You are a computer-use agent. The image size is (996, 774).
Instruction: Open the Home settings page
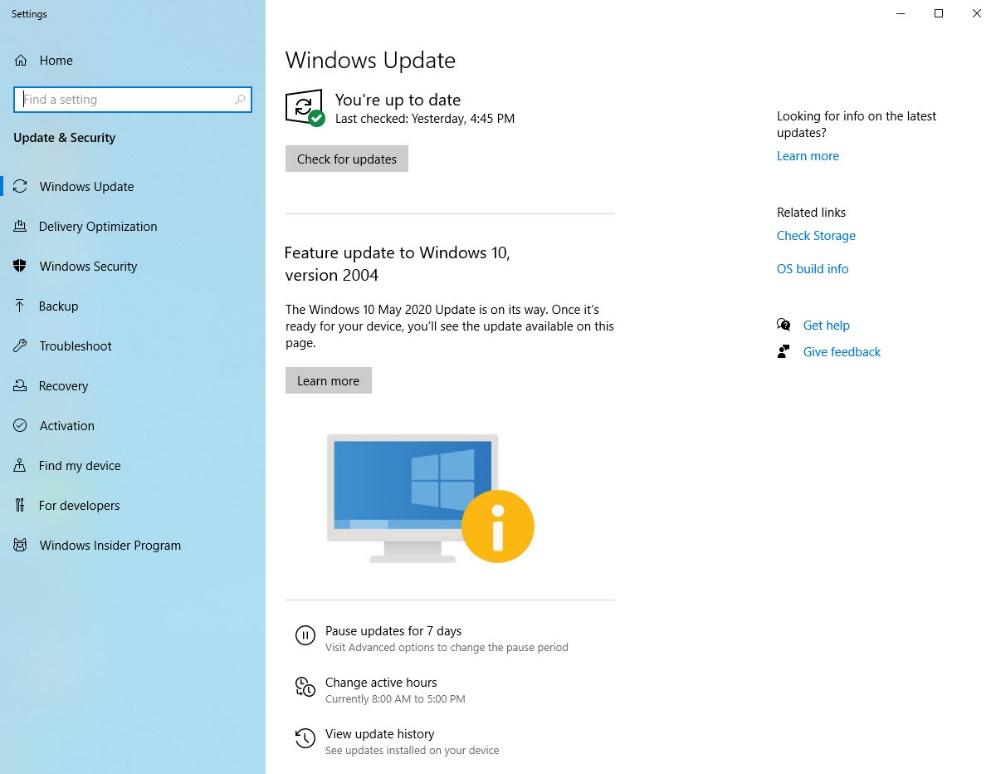click(x=56, y=60)
